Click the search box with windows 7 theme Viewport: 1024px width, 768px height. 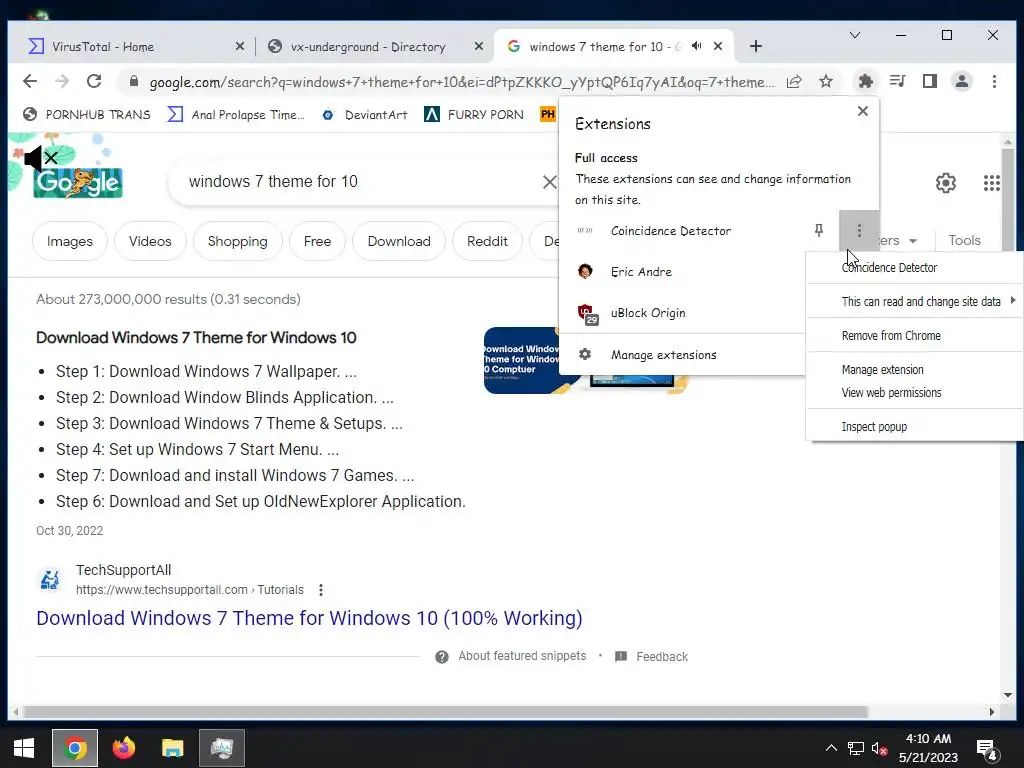tap(358, 182)
